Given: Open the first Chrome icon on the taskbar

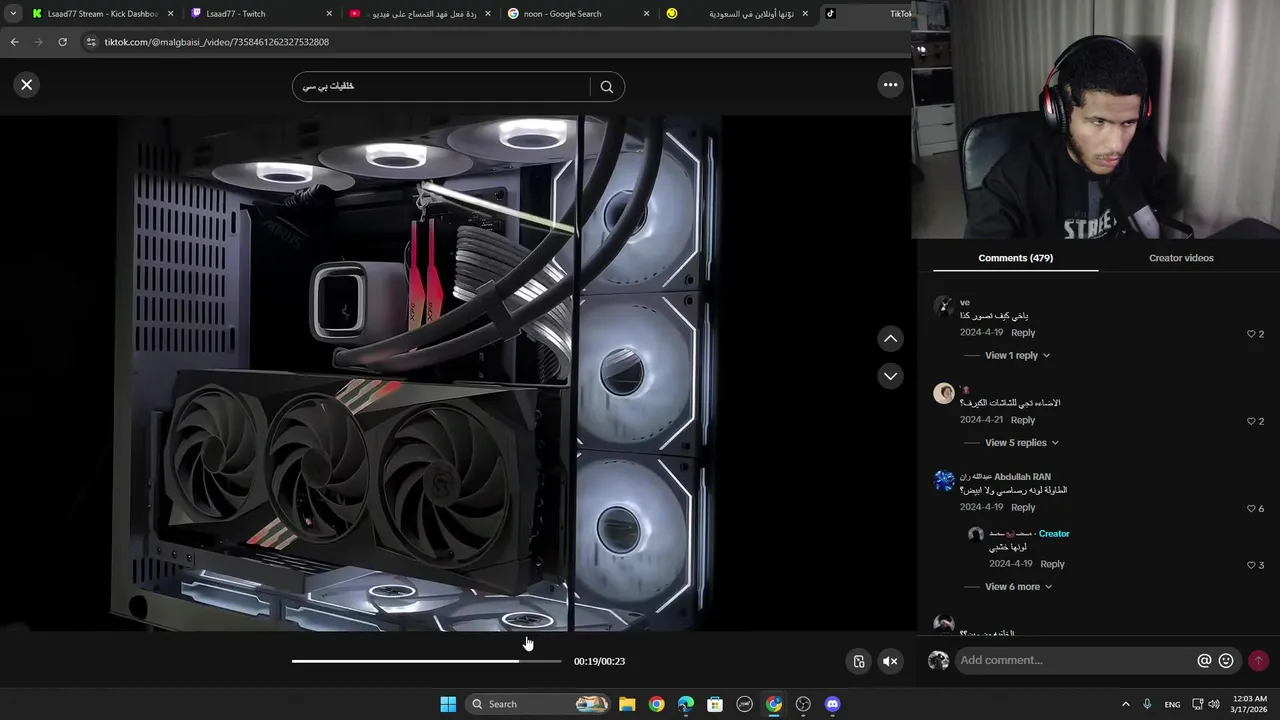Looking at the screenshot, I should pyautogui.click(x=656, y=704).
